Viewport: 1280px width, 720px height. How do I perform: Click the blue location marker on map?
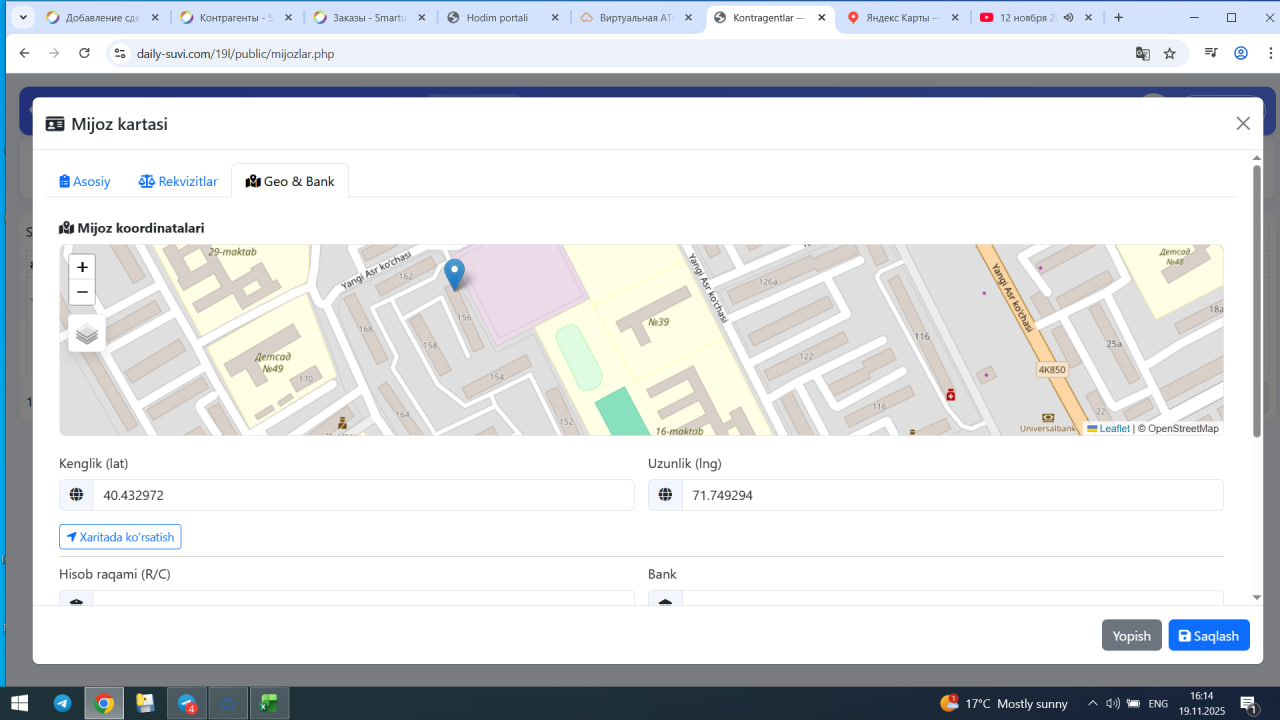point(454,273)
